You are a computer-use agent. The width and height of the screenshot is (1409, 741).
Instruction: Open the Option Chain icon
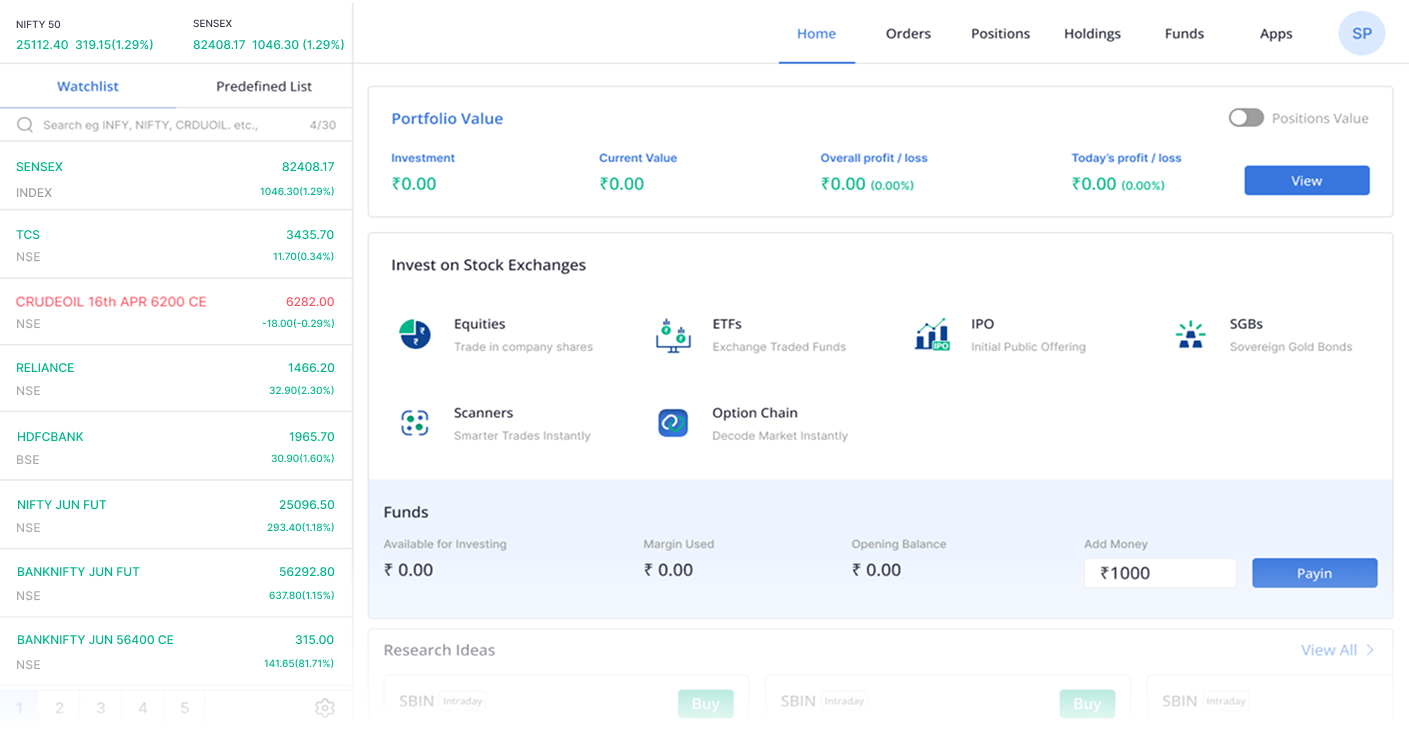click(673, 423)
